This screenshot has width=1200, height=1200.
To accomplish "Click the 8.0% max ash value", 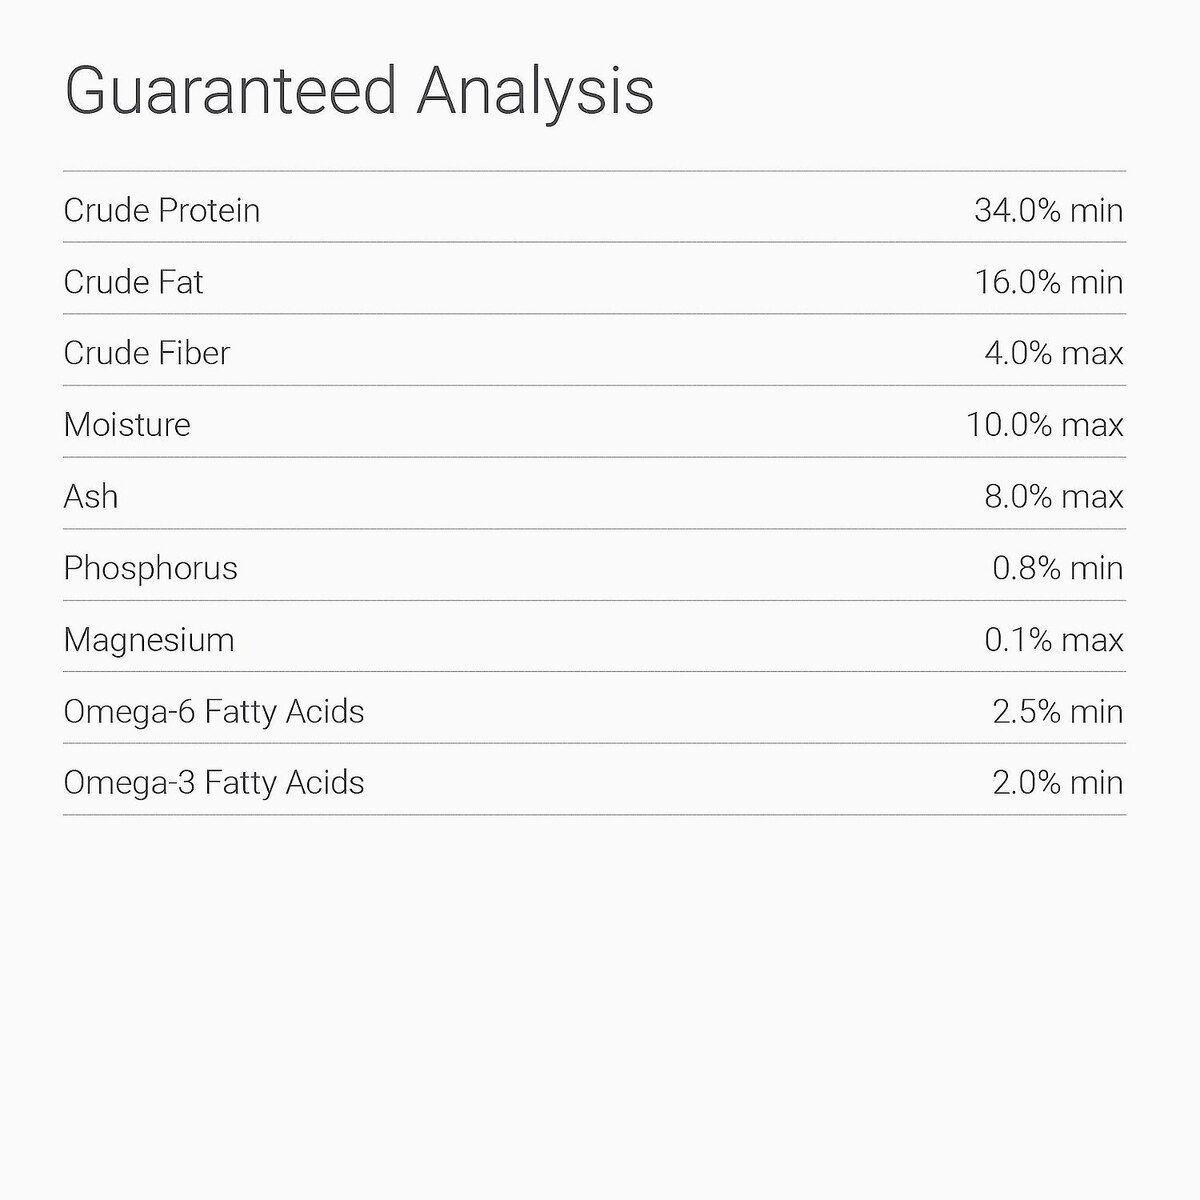I will tap(1053, 497).
